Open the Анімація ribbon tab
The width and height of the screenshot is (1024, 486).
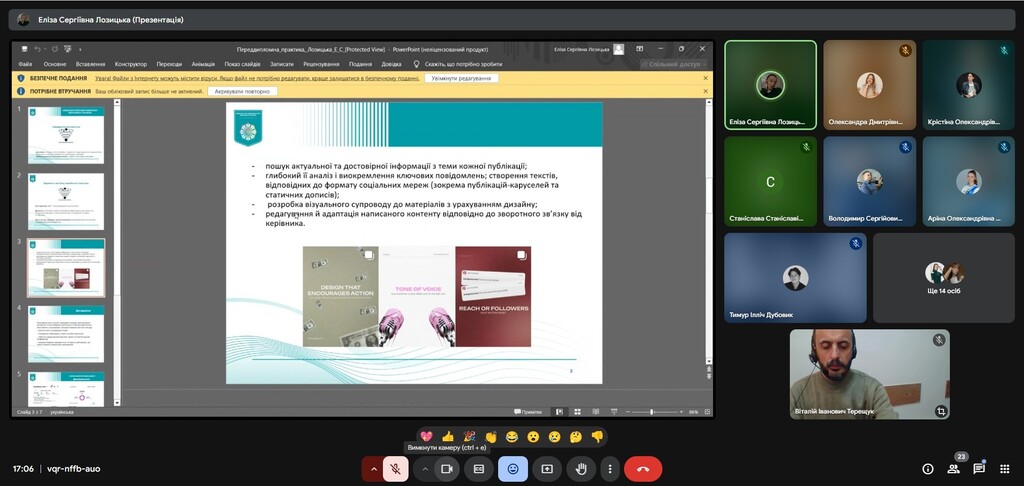tap(202, 64)
